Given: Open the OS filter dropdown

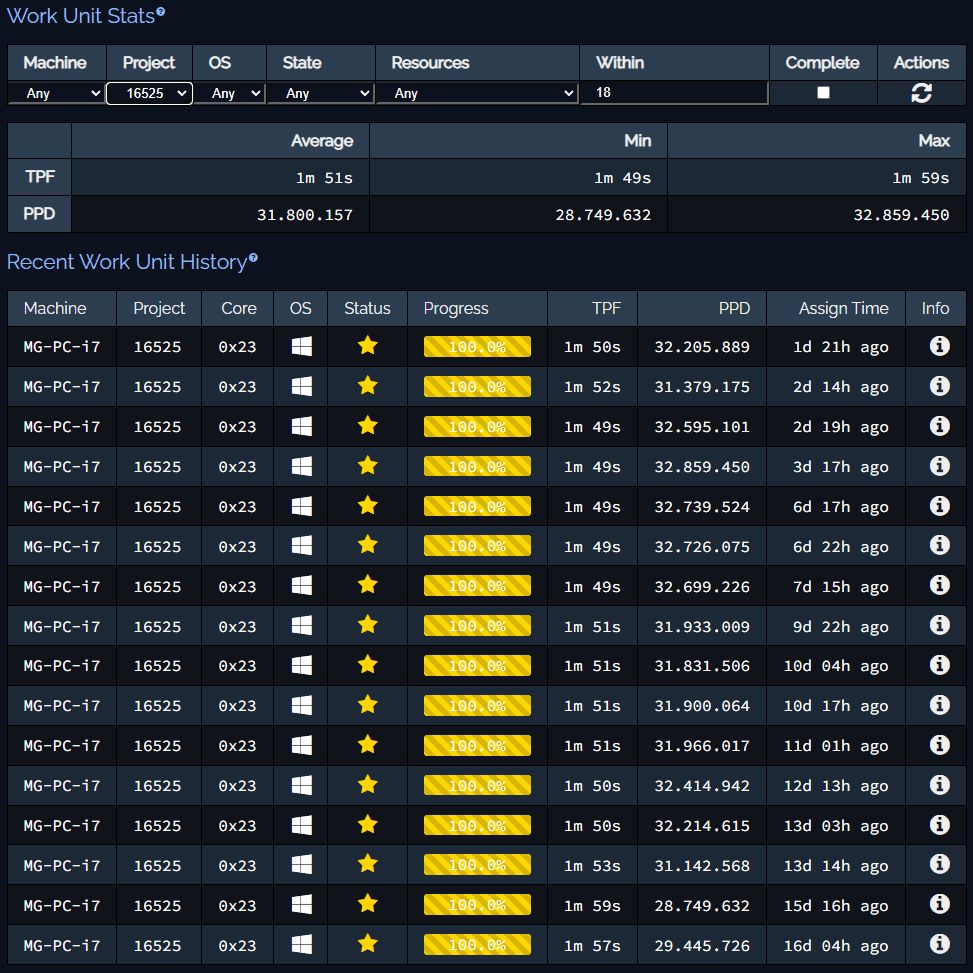Looking at the screenshot, I should 229,93.
